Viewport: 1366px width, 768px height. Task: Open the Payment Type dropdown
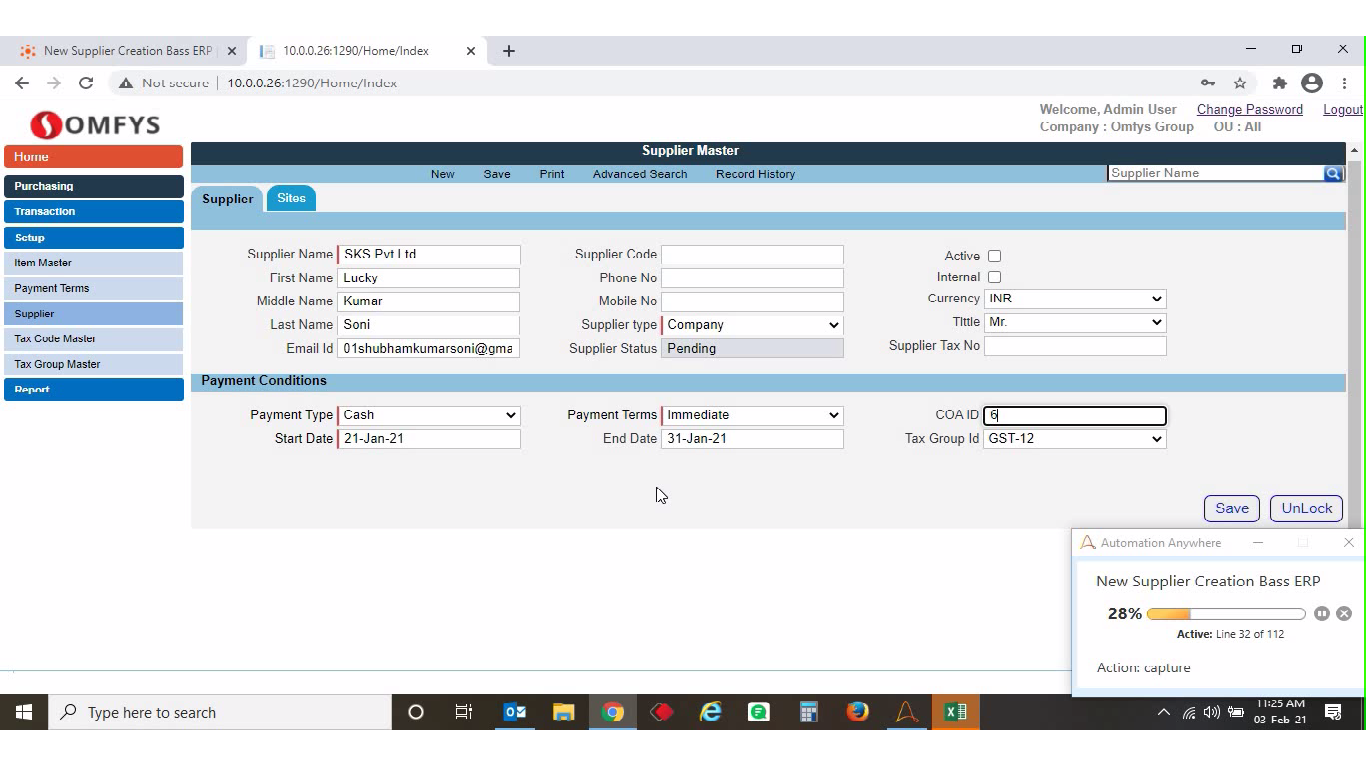pos(429,415)
